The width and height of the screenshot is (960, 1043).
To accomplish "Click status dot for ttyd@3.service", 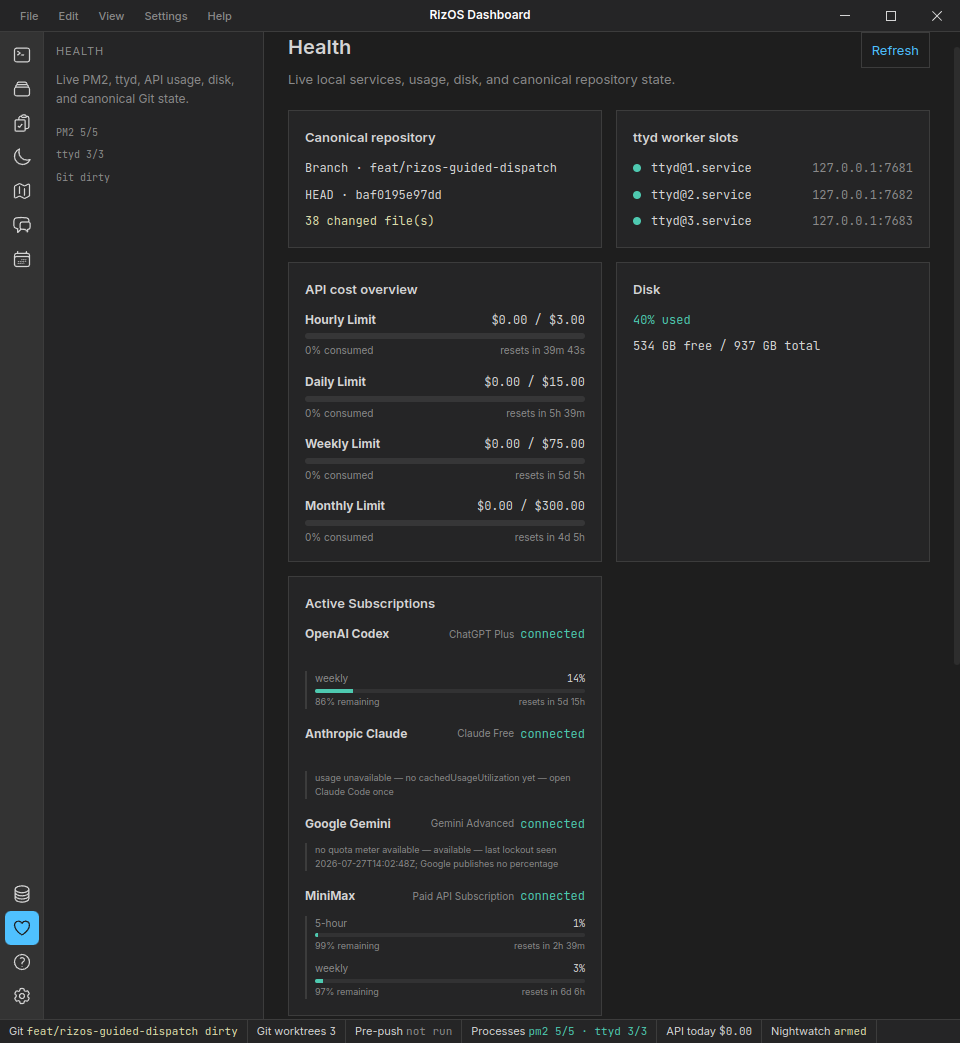I will point(637,221).
